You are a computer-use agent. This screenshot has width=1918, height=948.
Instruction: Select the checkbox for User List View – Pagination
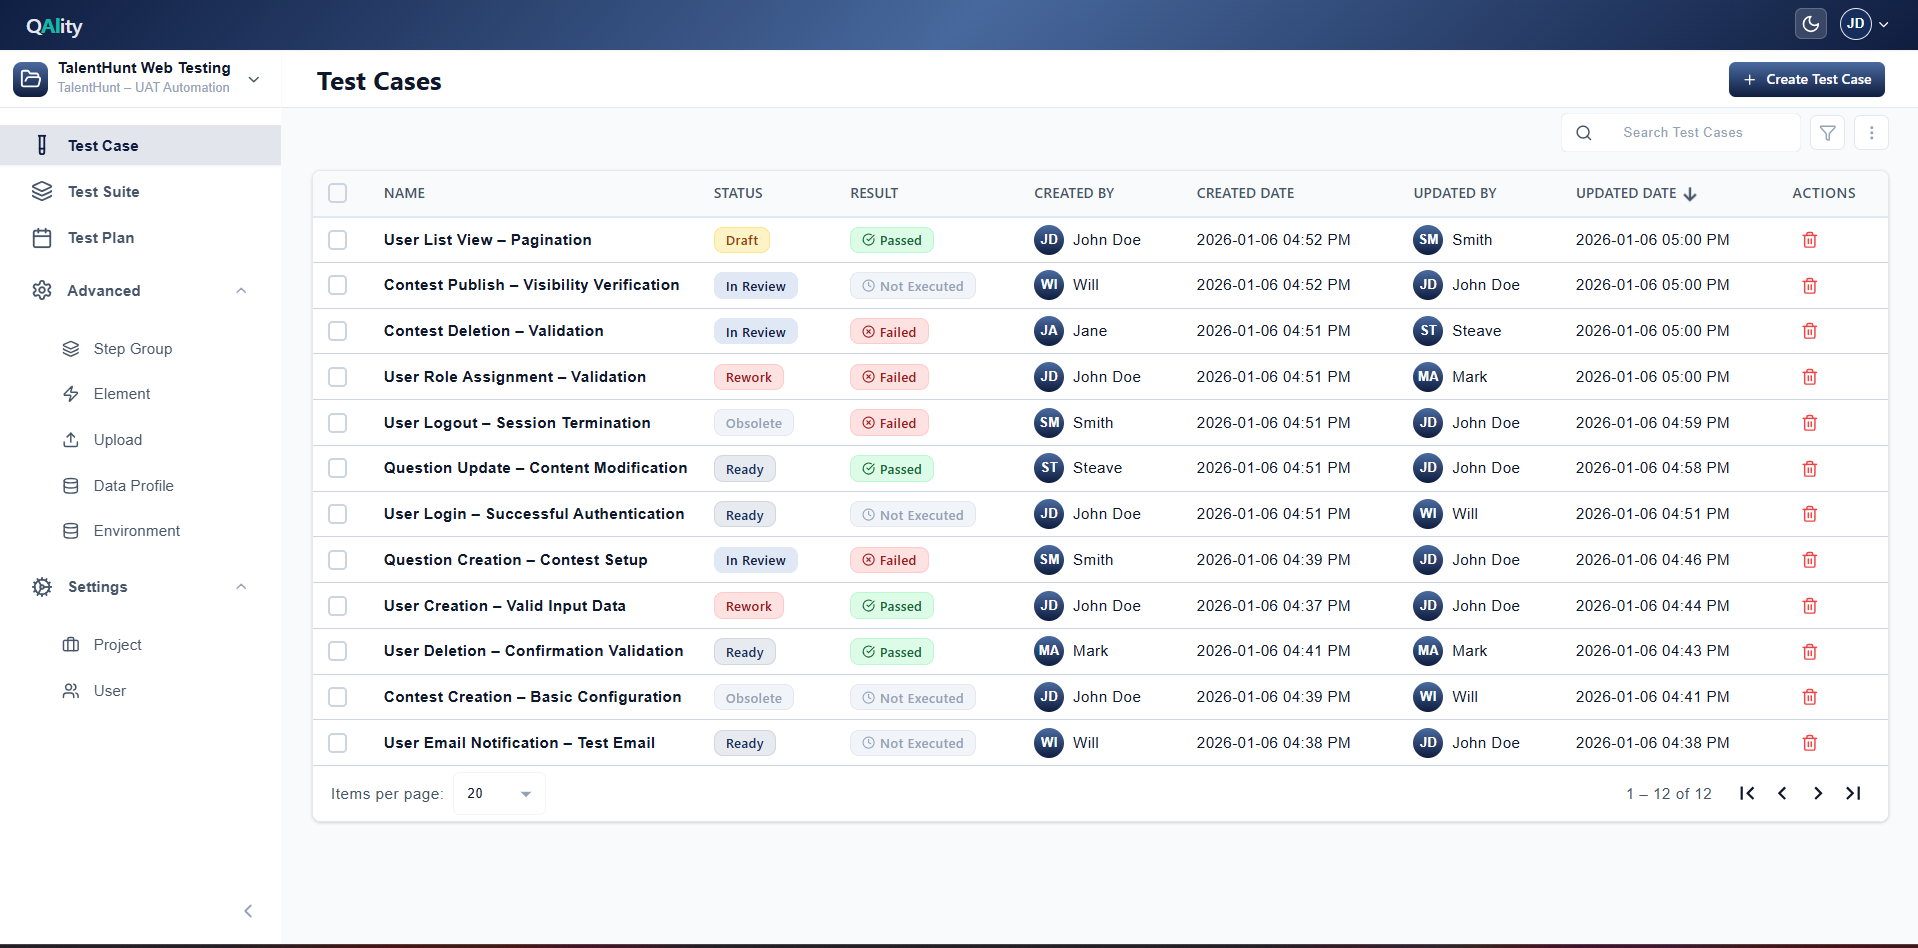pyautogui.click(x=337, y=240)
